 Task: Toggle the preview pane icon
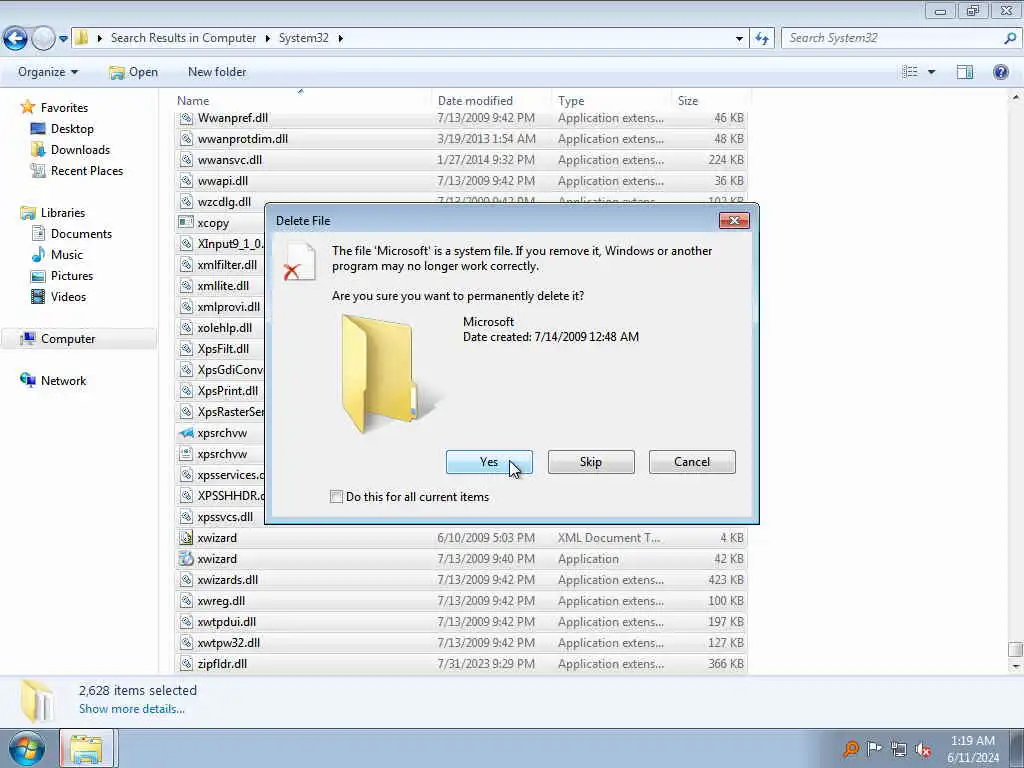(965, 72)
